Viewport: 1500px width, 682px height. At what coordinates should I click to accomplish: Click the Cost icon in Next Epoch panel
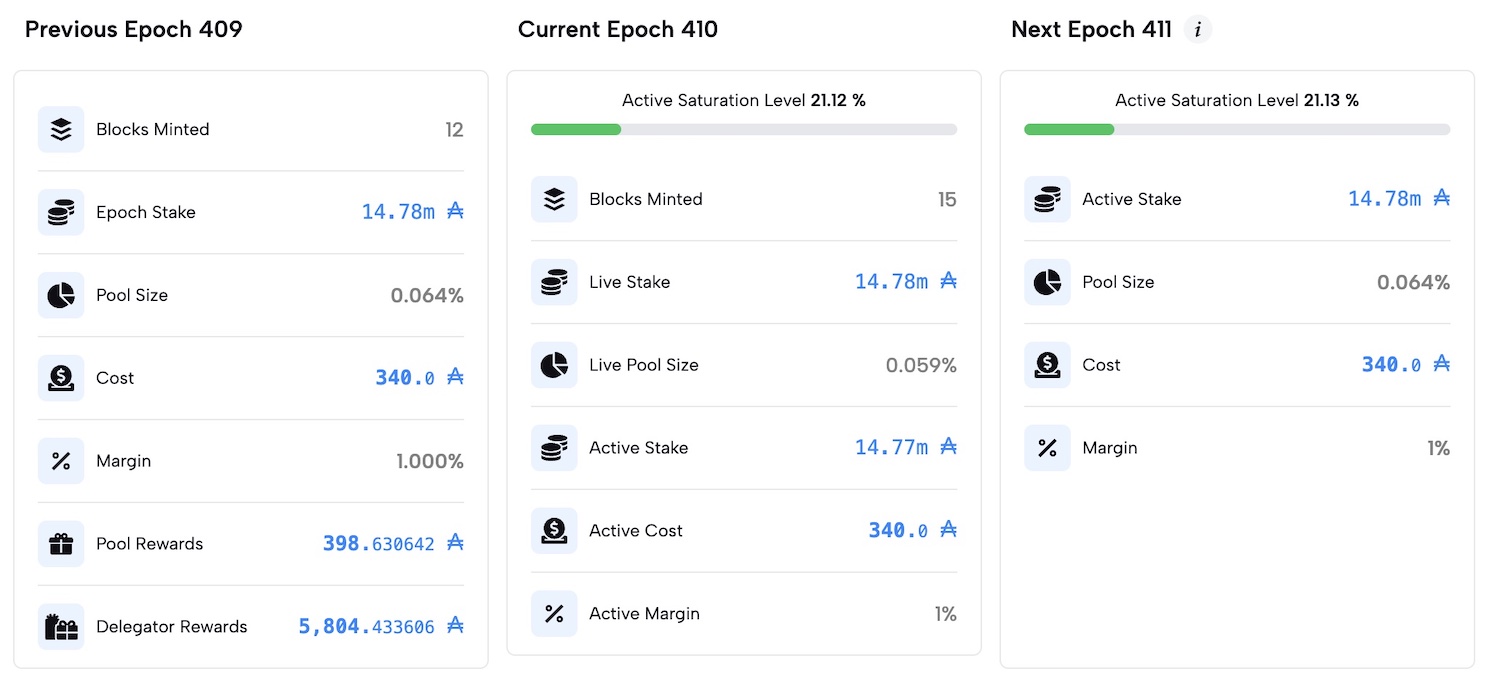click(1047, 365)
